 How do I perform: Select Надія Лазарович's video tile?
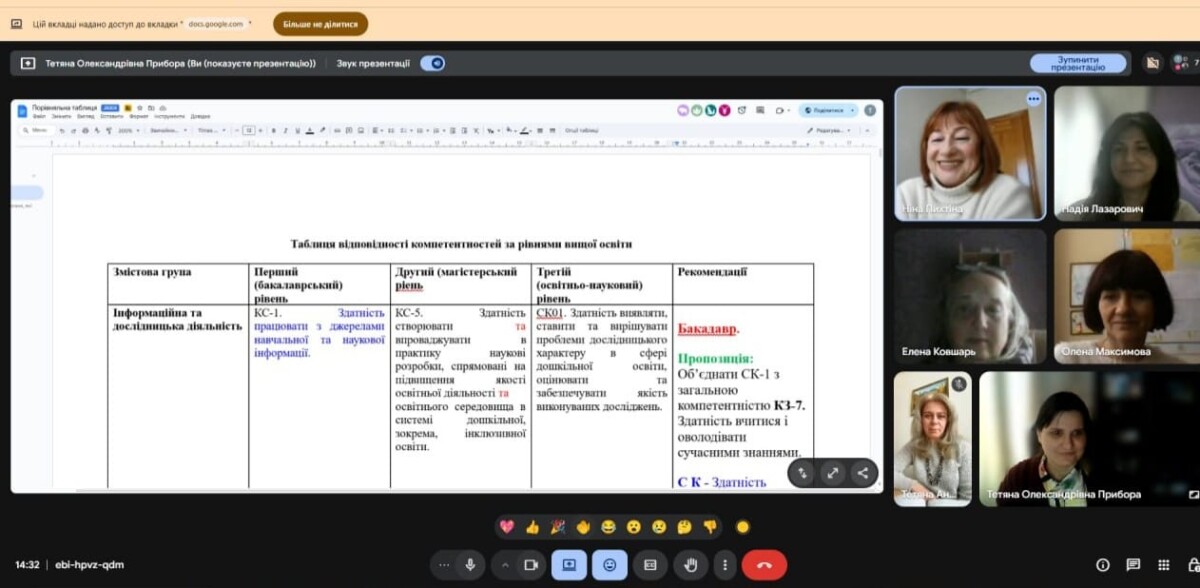point(1126,153)
